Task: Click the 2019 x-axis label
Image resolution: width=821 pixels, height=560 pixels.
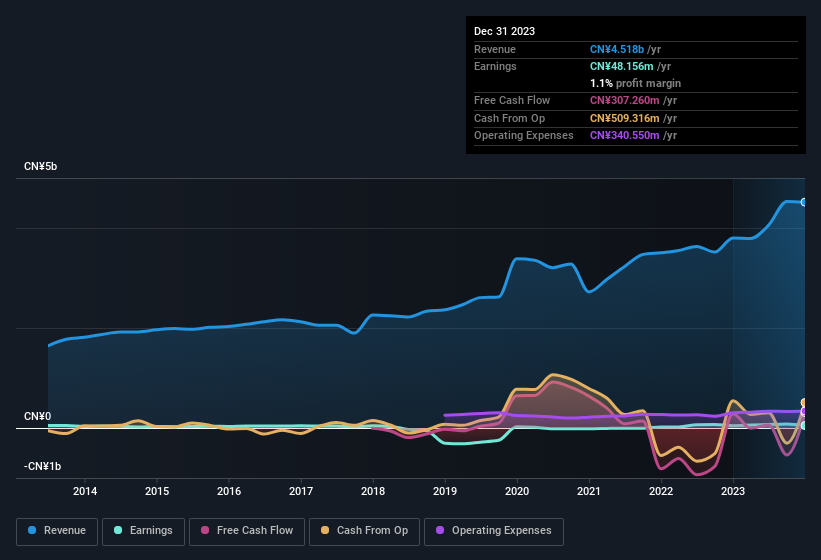Action: (445, 491)
